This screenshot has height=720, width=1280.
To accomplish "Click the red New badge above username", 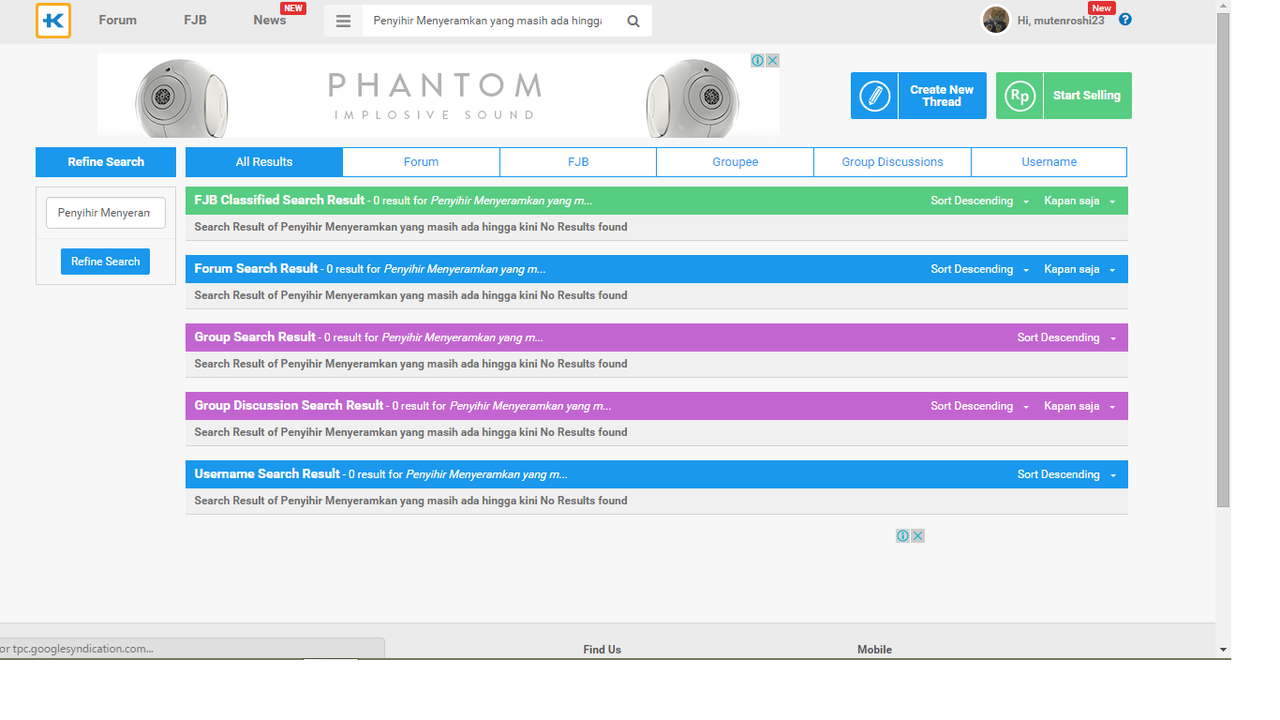I will (x=1102, y=8).
